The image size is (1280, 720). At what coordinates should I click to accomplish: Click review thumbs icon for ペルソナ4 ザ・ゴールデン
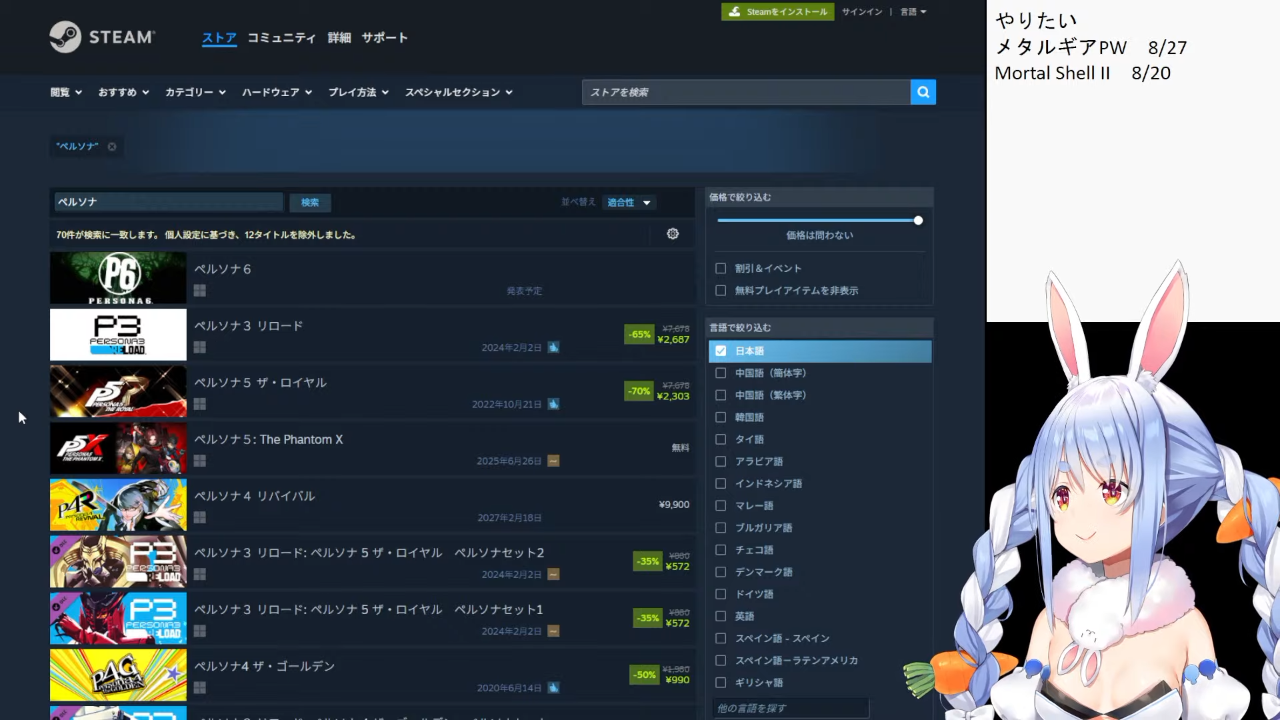[x=553, y=688]
